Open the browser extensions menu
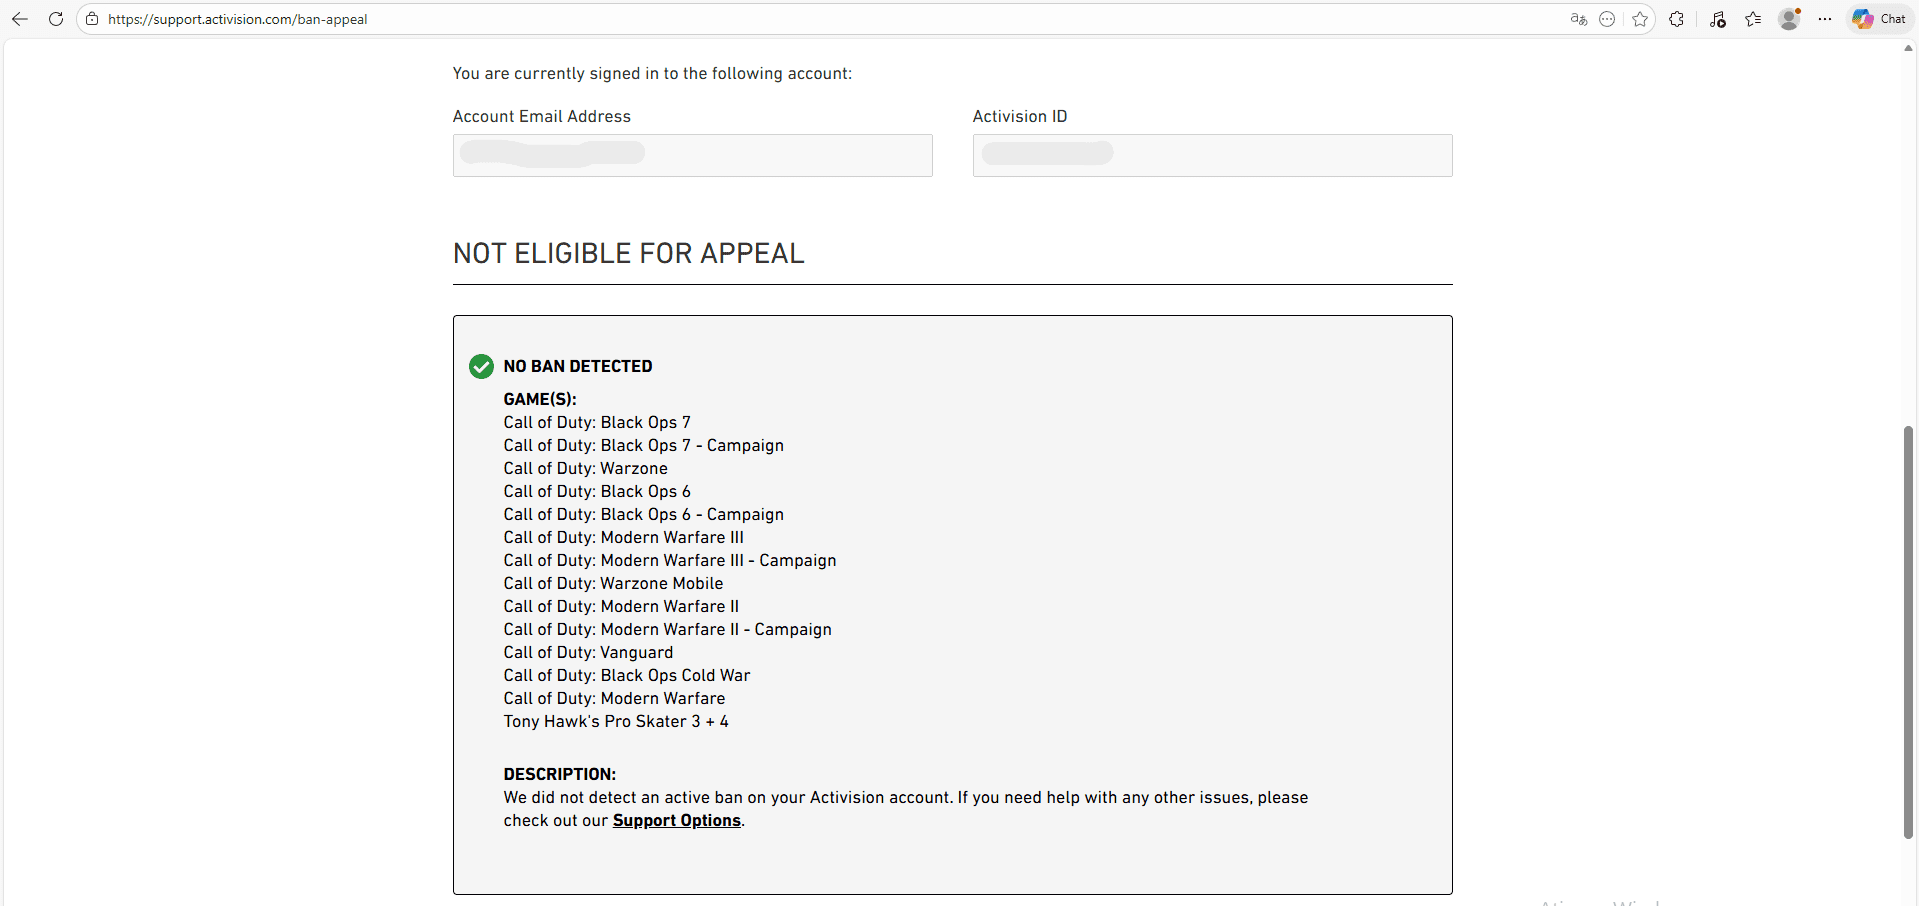 coord(1677,19)
